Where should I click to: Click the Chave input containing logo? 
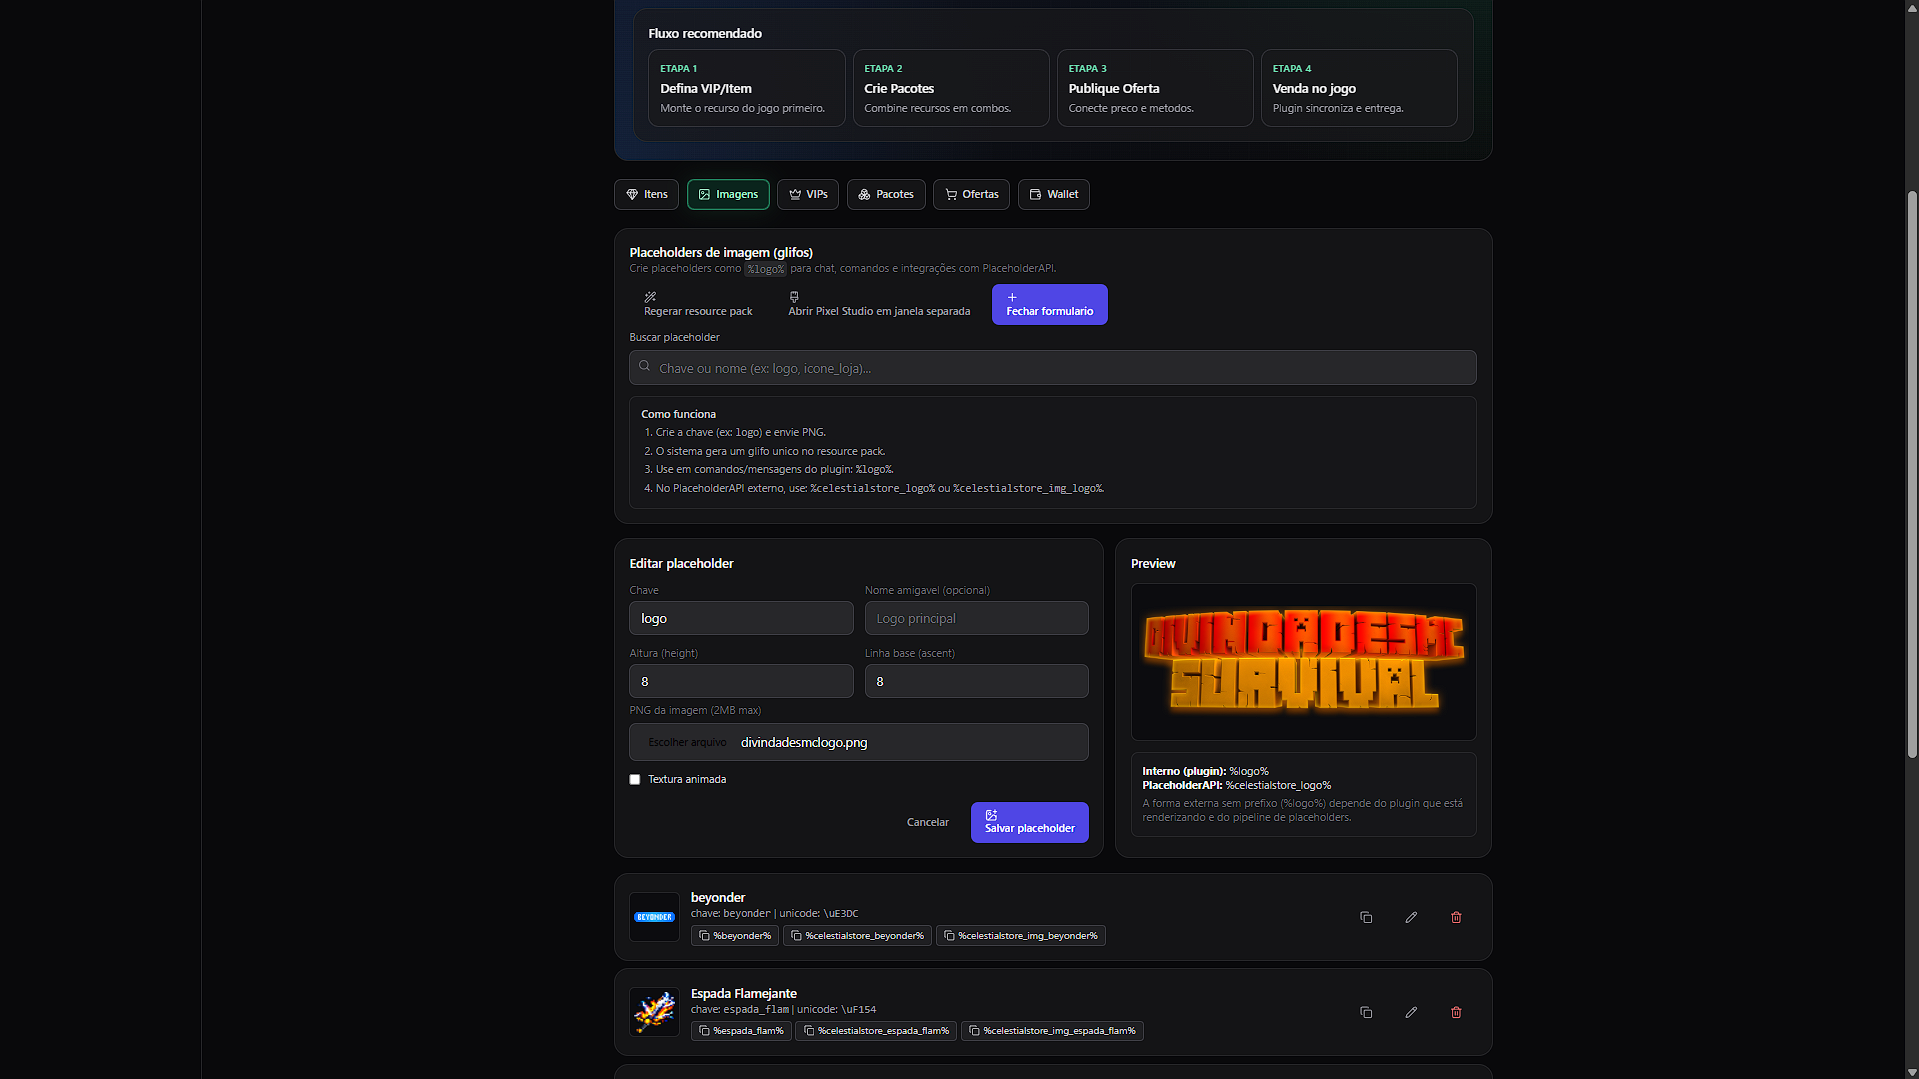(x=740, y=618)
